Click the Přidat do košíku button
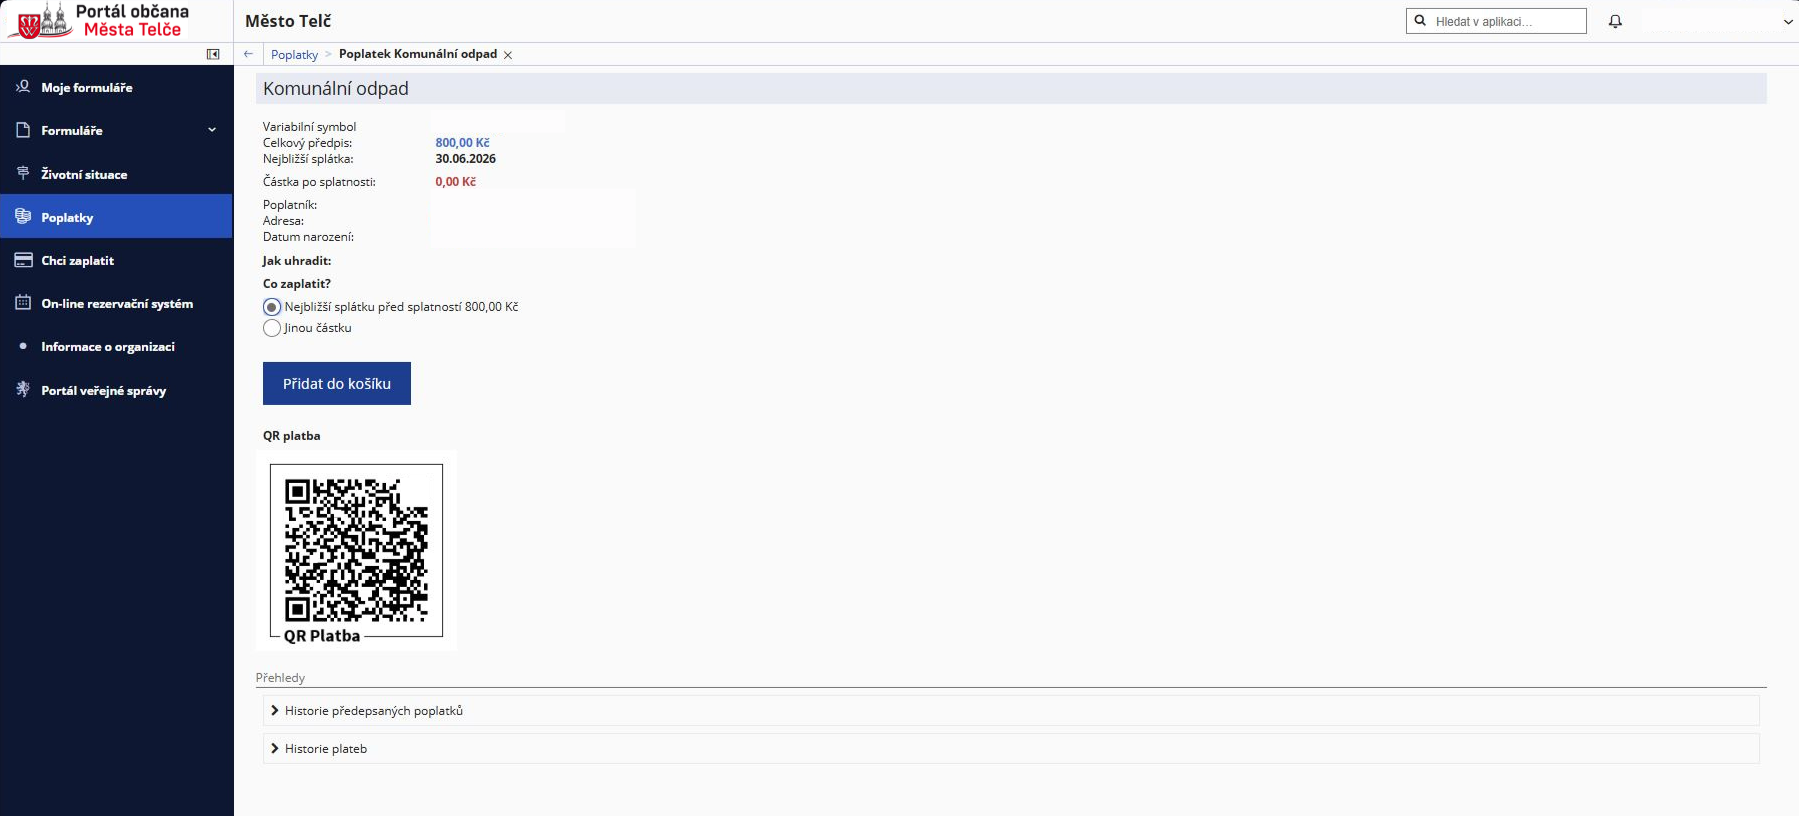1799x816 pixels. click(x=337, y=384)
